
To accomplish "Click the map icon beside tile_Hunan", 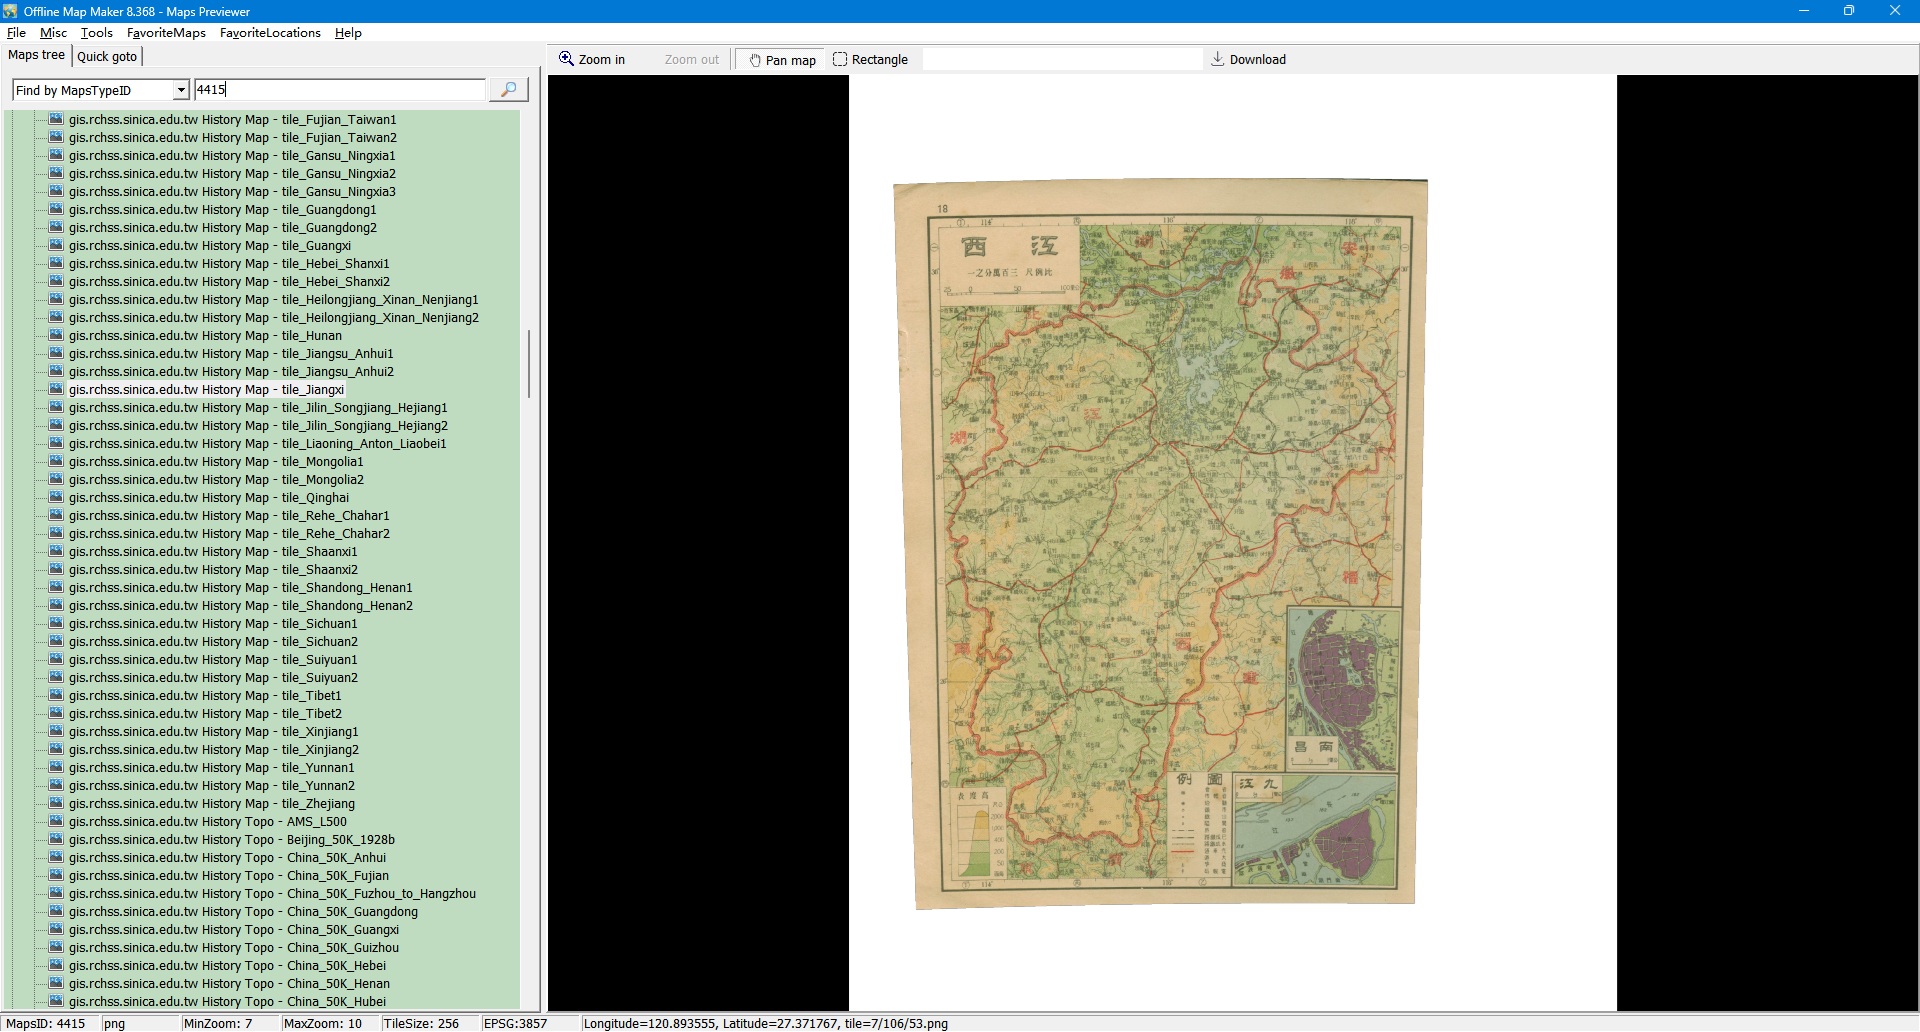I will [x=56, y=336].
